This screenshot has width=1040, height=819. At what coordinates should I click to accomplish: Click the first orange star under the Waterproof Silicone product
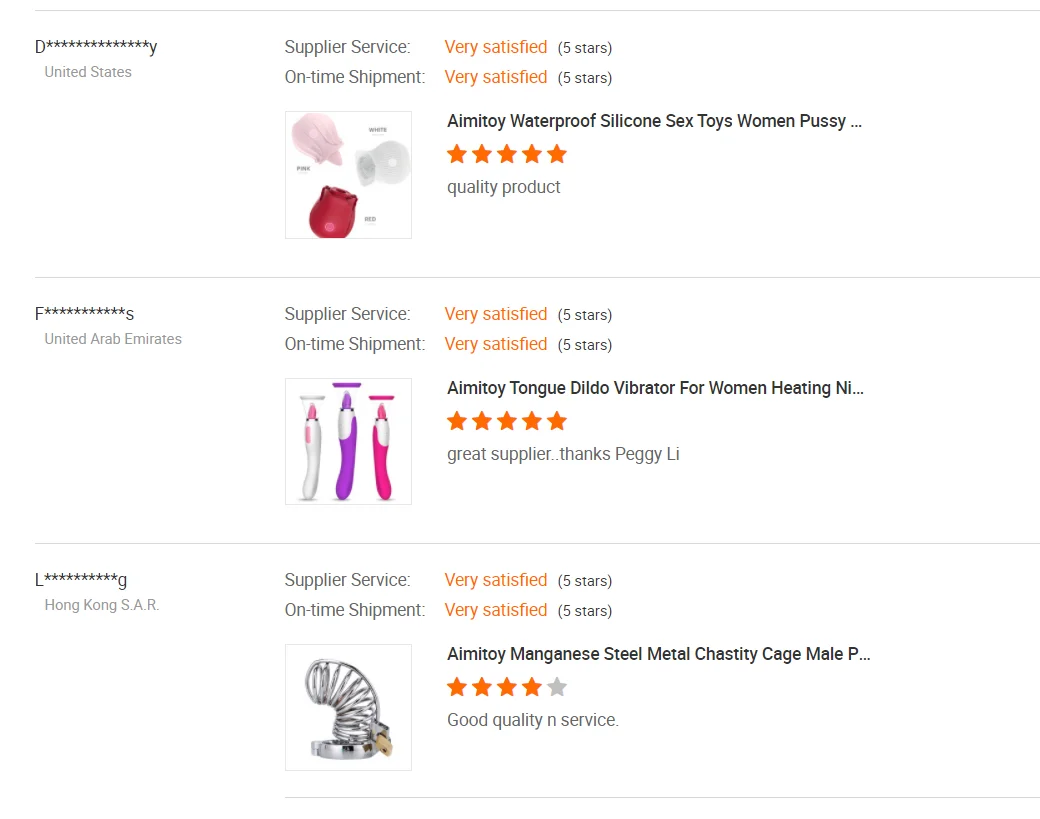(x=457, y=154)
